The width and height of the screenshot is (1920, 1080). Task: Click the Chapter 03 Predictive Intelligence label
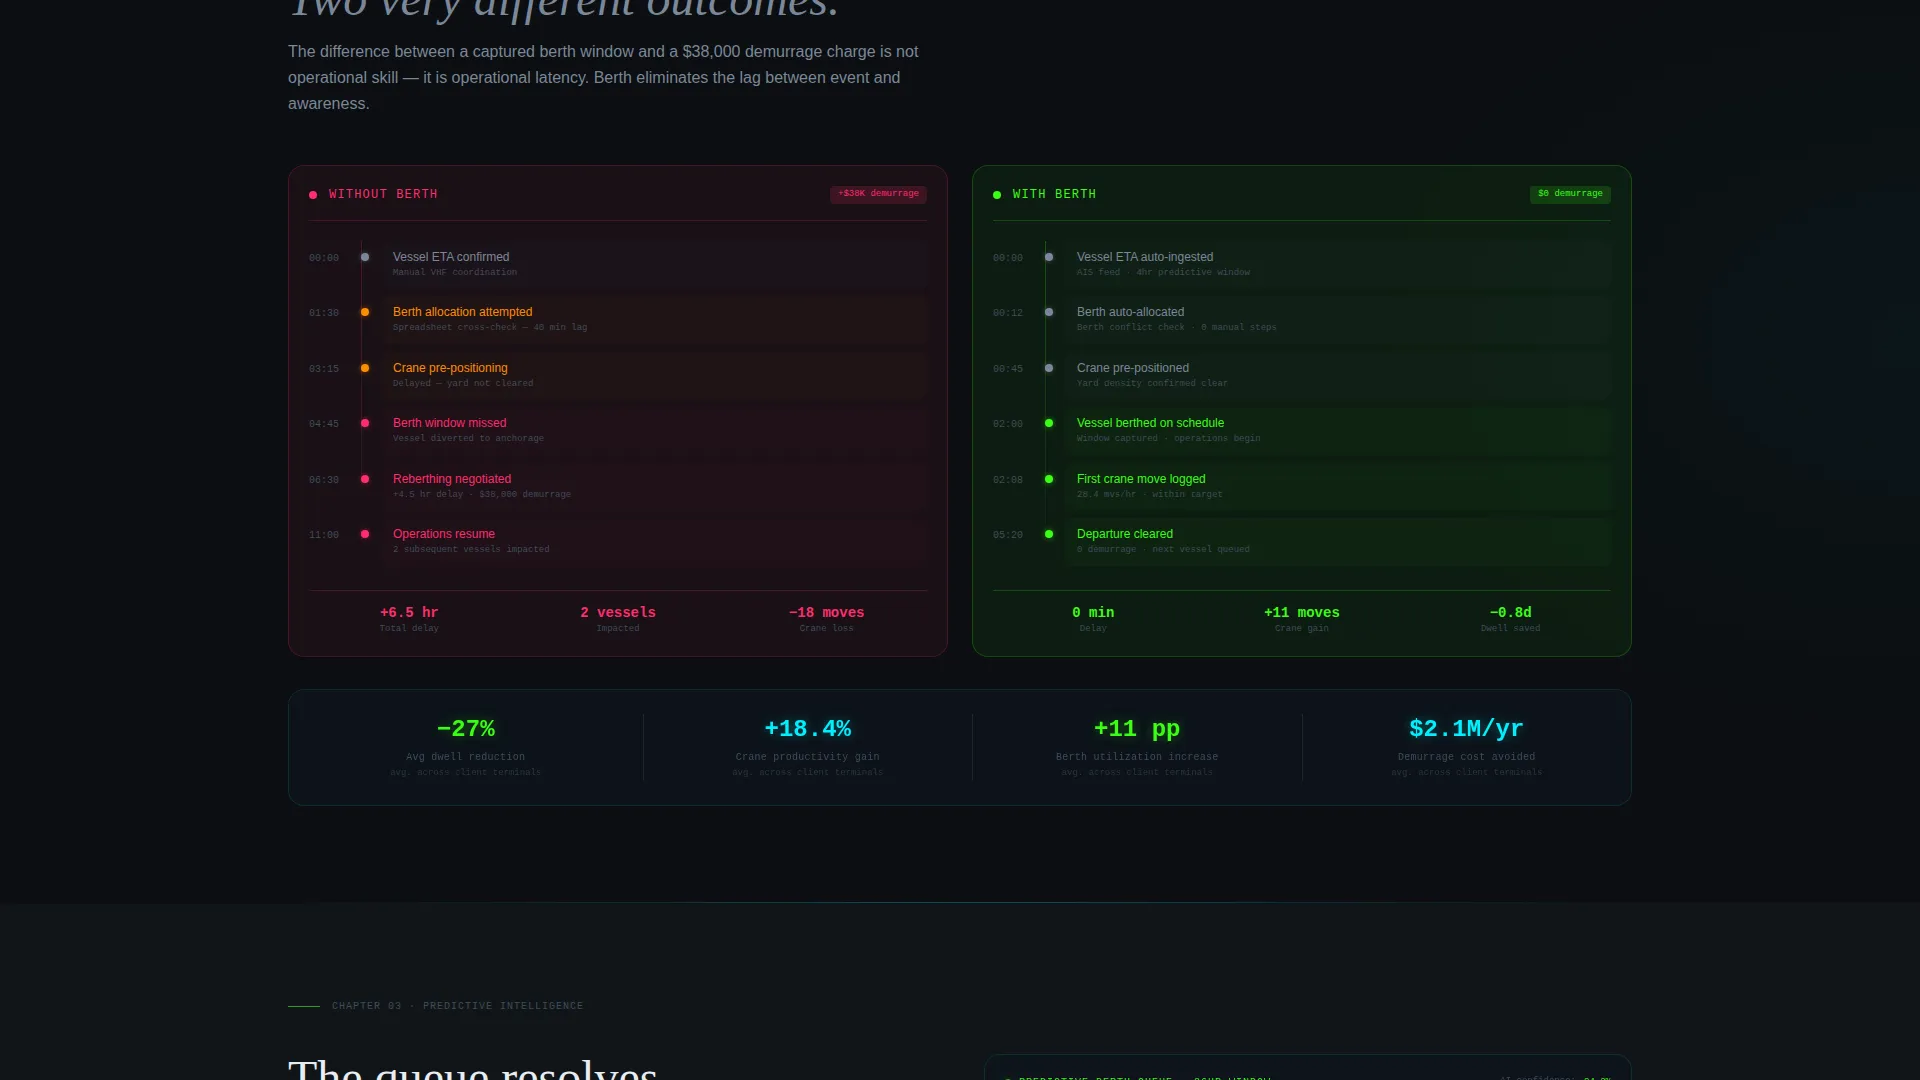[457, 1006]
